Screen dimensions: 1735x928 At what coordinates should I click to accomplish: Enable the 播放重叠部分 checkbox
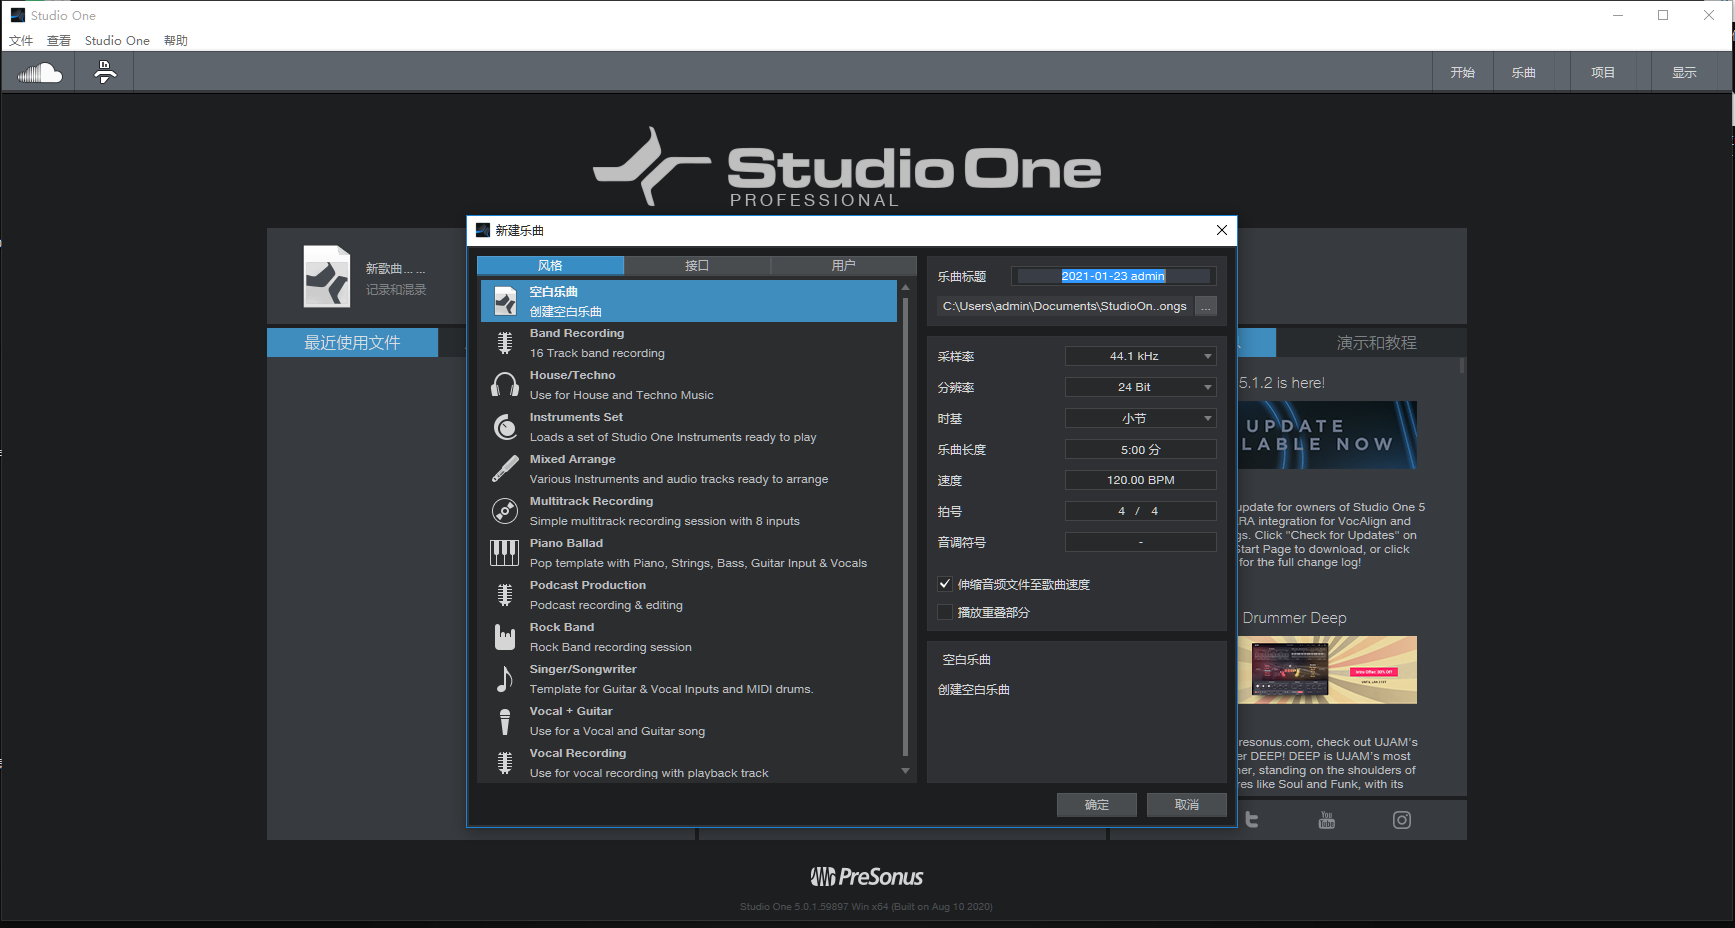[945, 612]
